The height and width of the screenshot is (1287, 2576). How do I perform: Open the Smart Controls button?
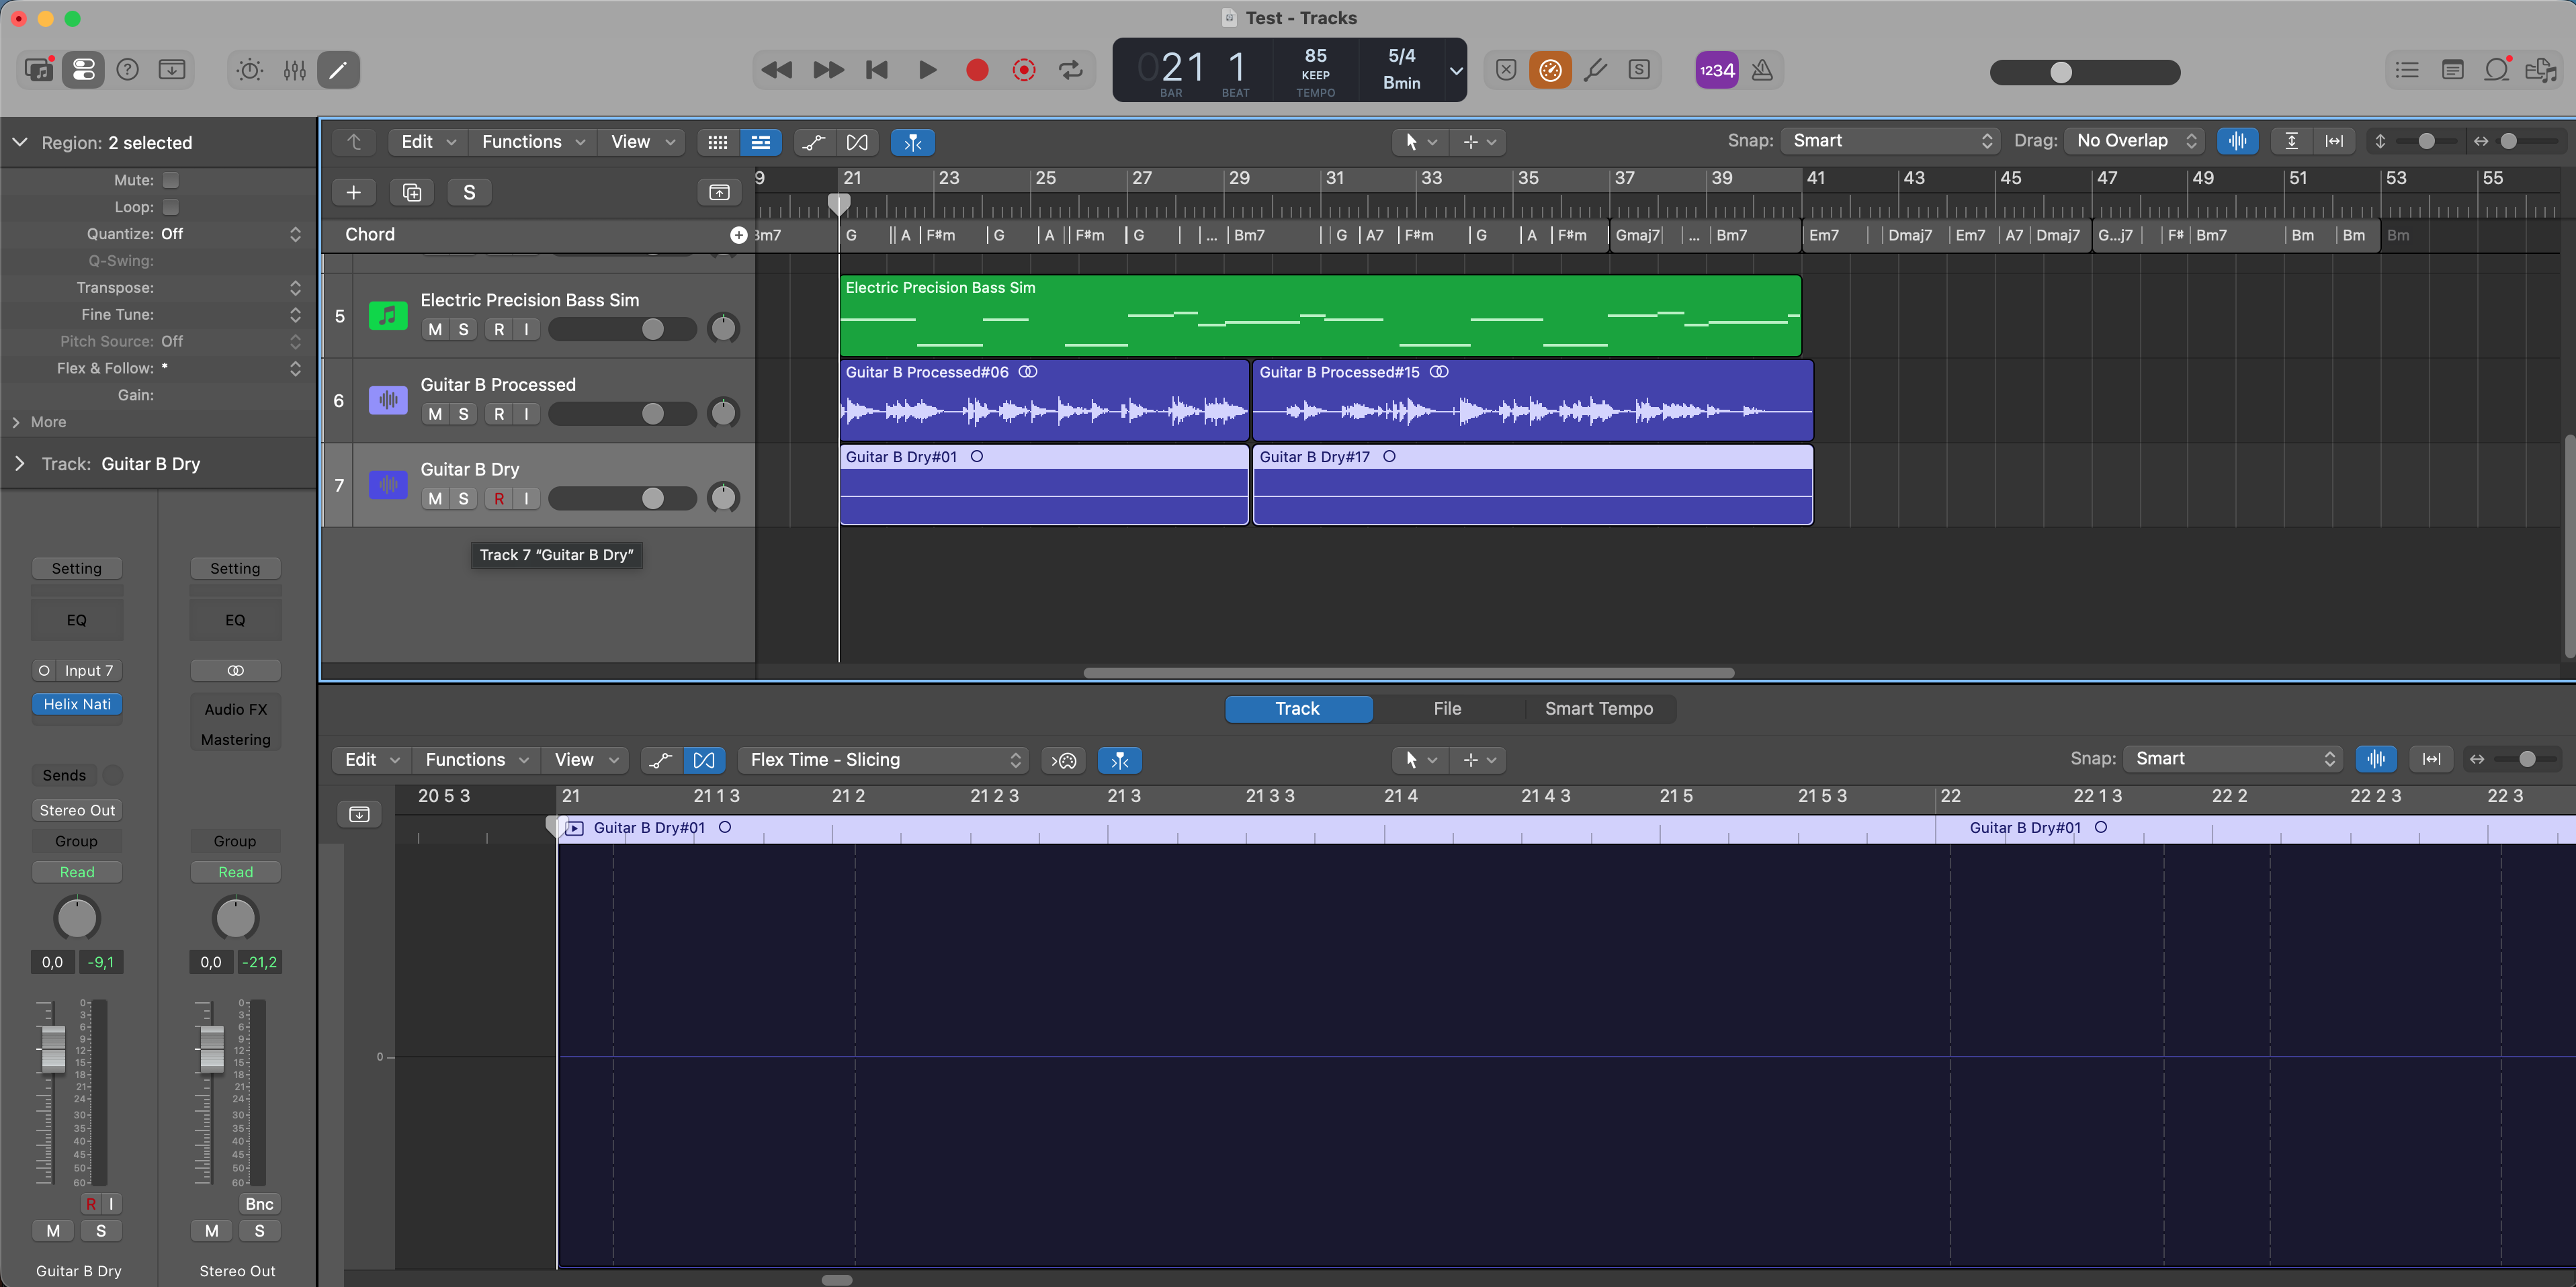pyautogui.click(x=249, y=70)
